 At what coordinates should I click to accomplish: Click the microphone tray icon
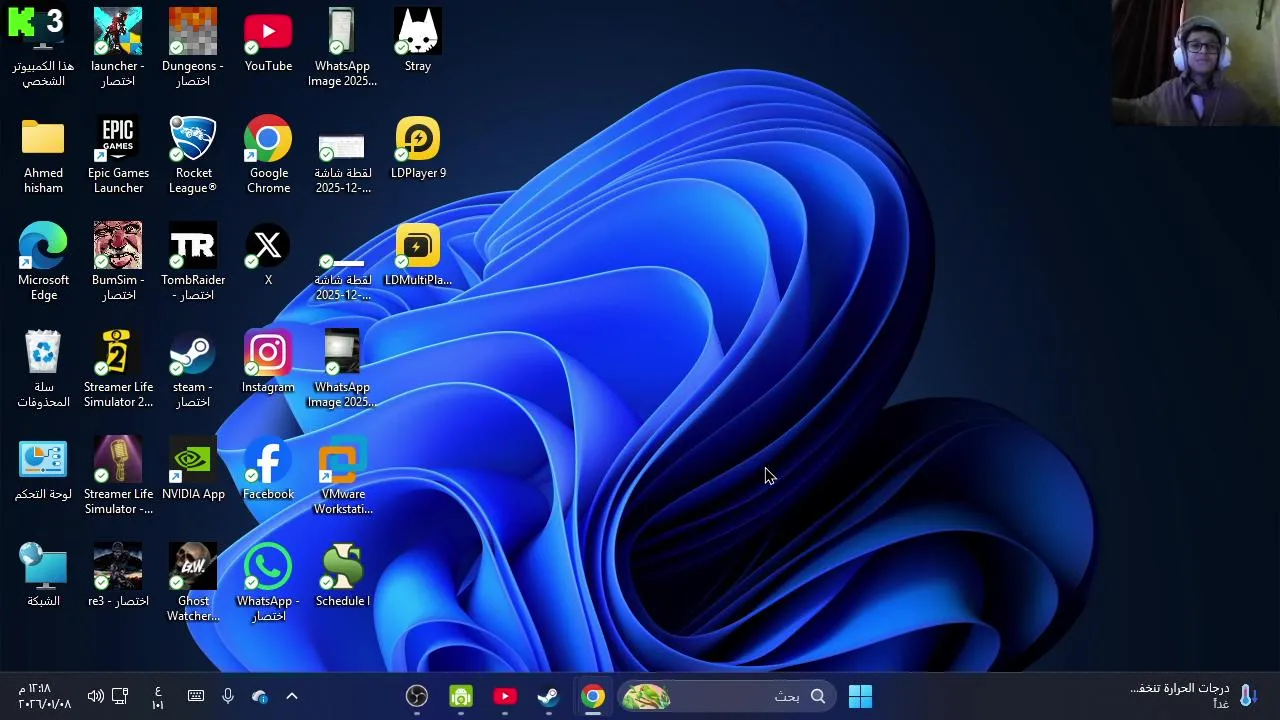coord(228,696)
